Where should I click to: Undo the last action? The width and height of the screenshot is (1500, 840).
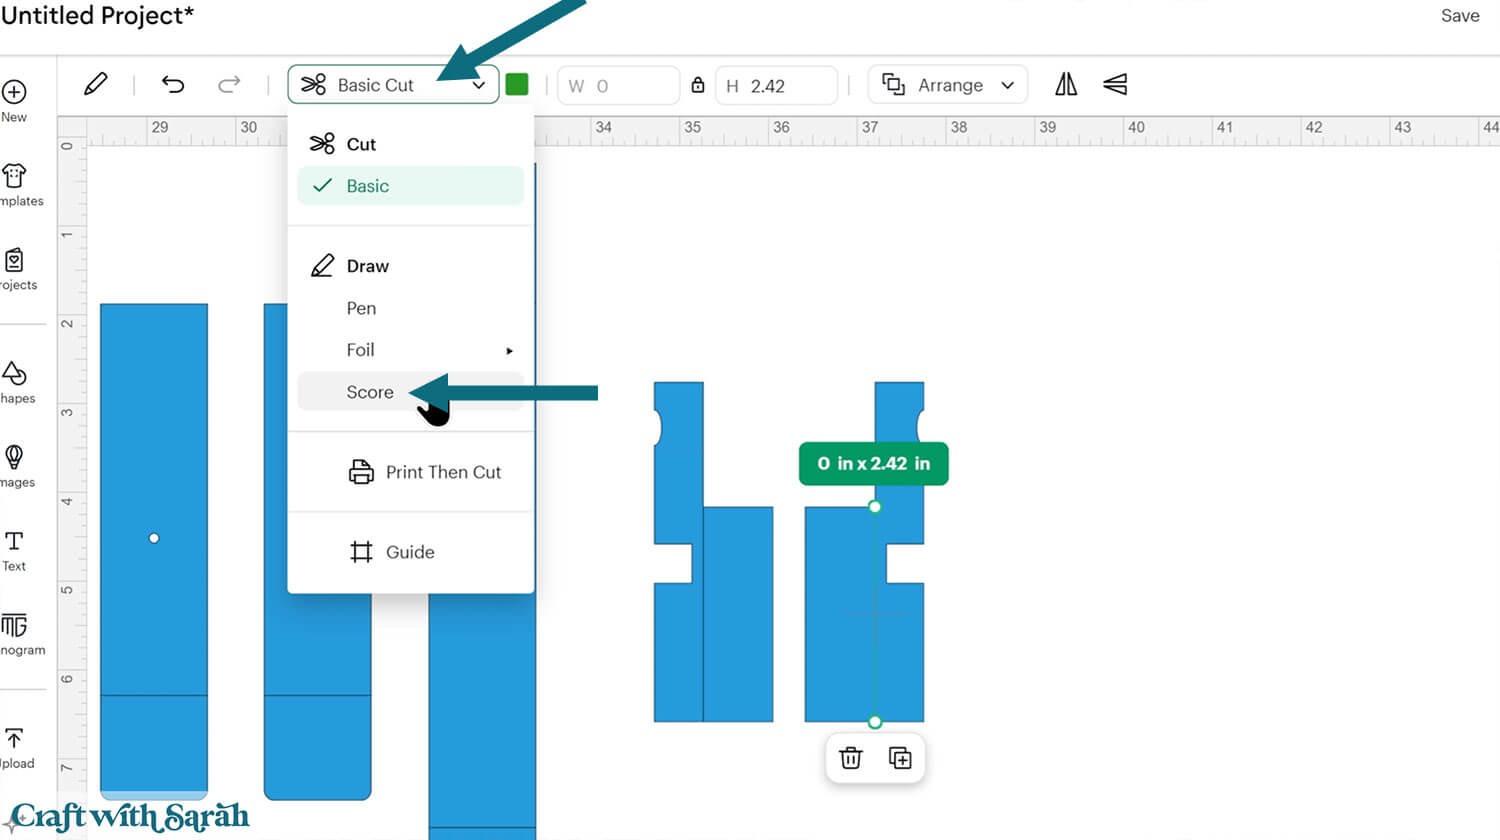pos(173,85)
